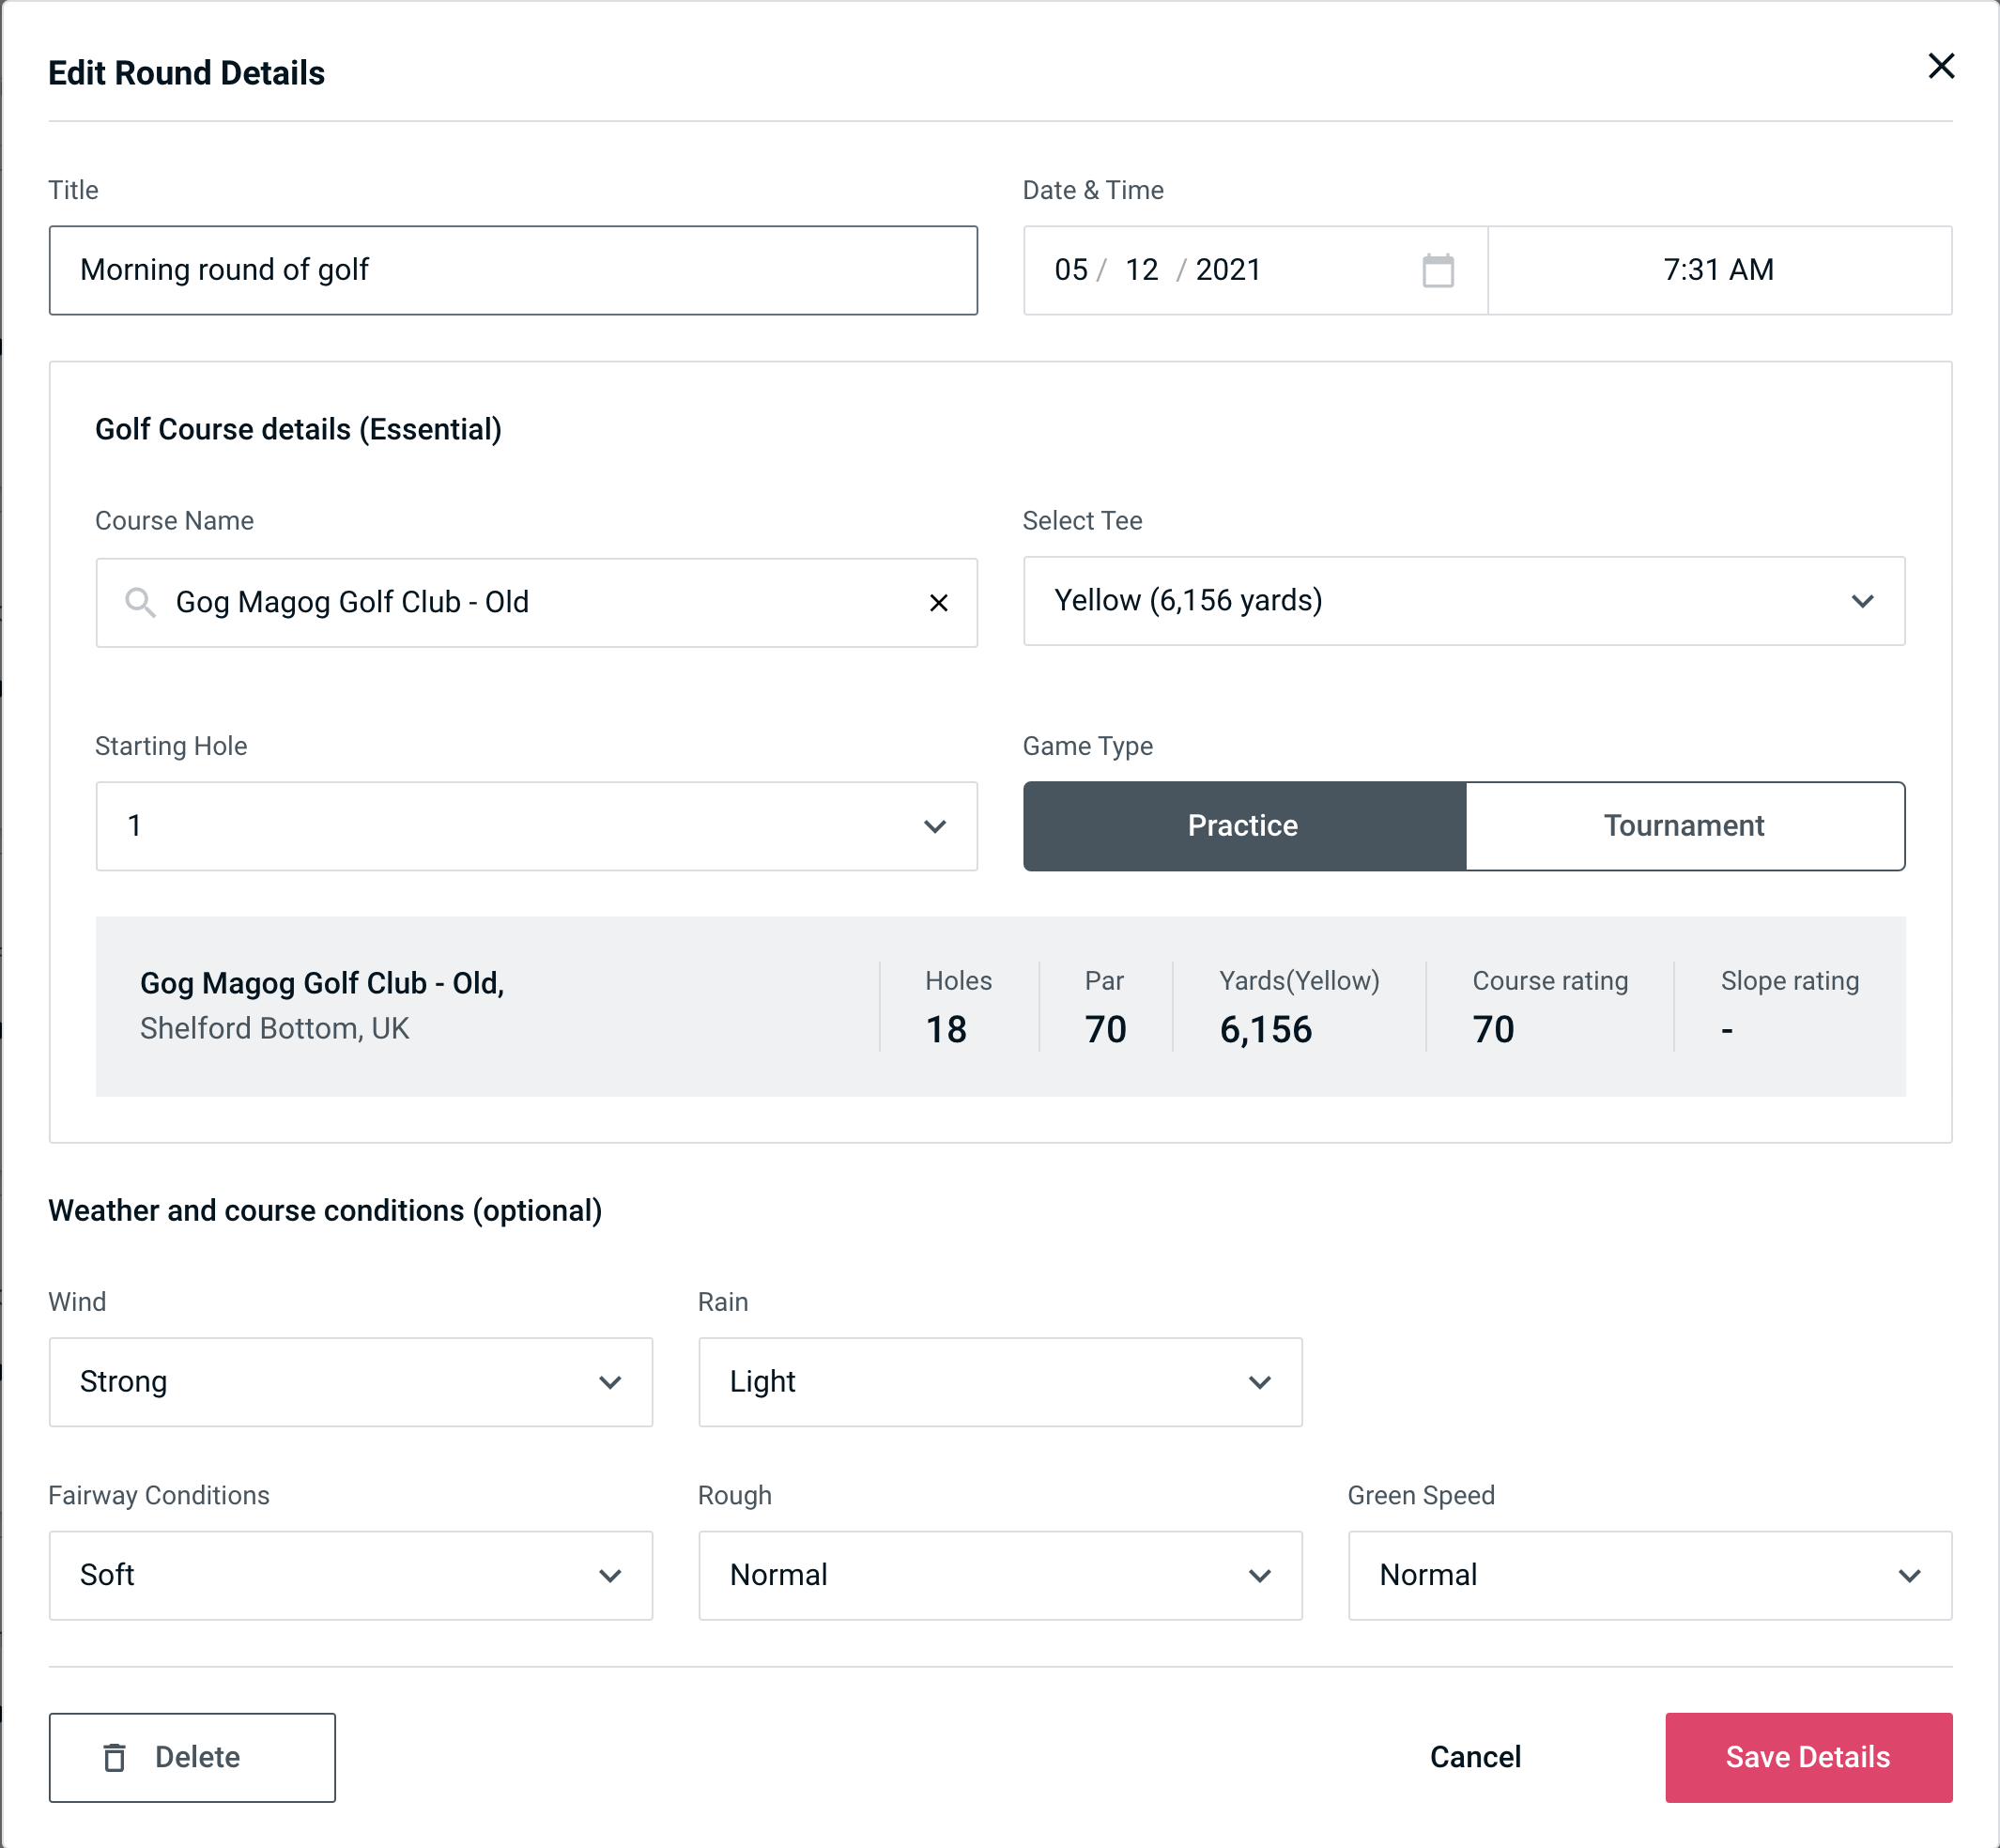
Task: Click the search icon in Course Name field
Action: tap(139, 603)
